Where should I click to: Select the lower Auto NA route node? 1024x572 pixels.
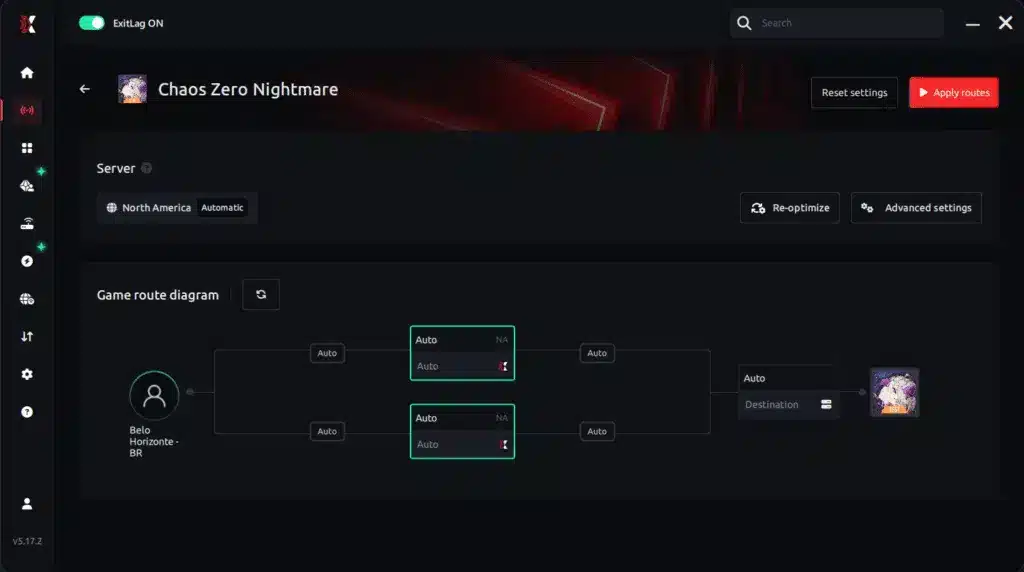pyautogui.click(x=462, y=431)
